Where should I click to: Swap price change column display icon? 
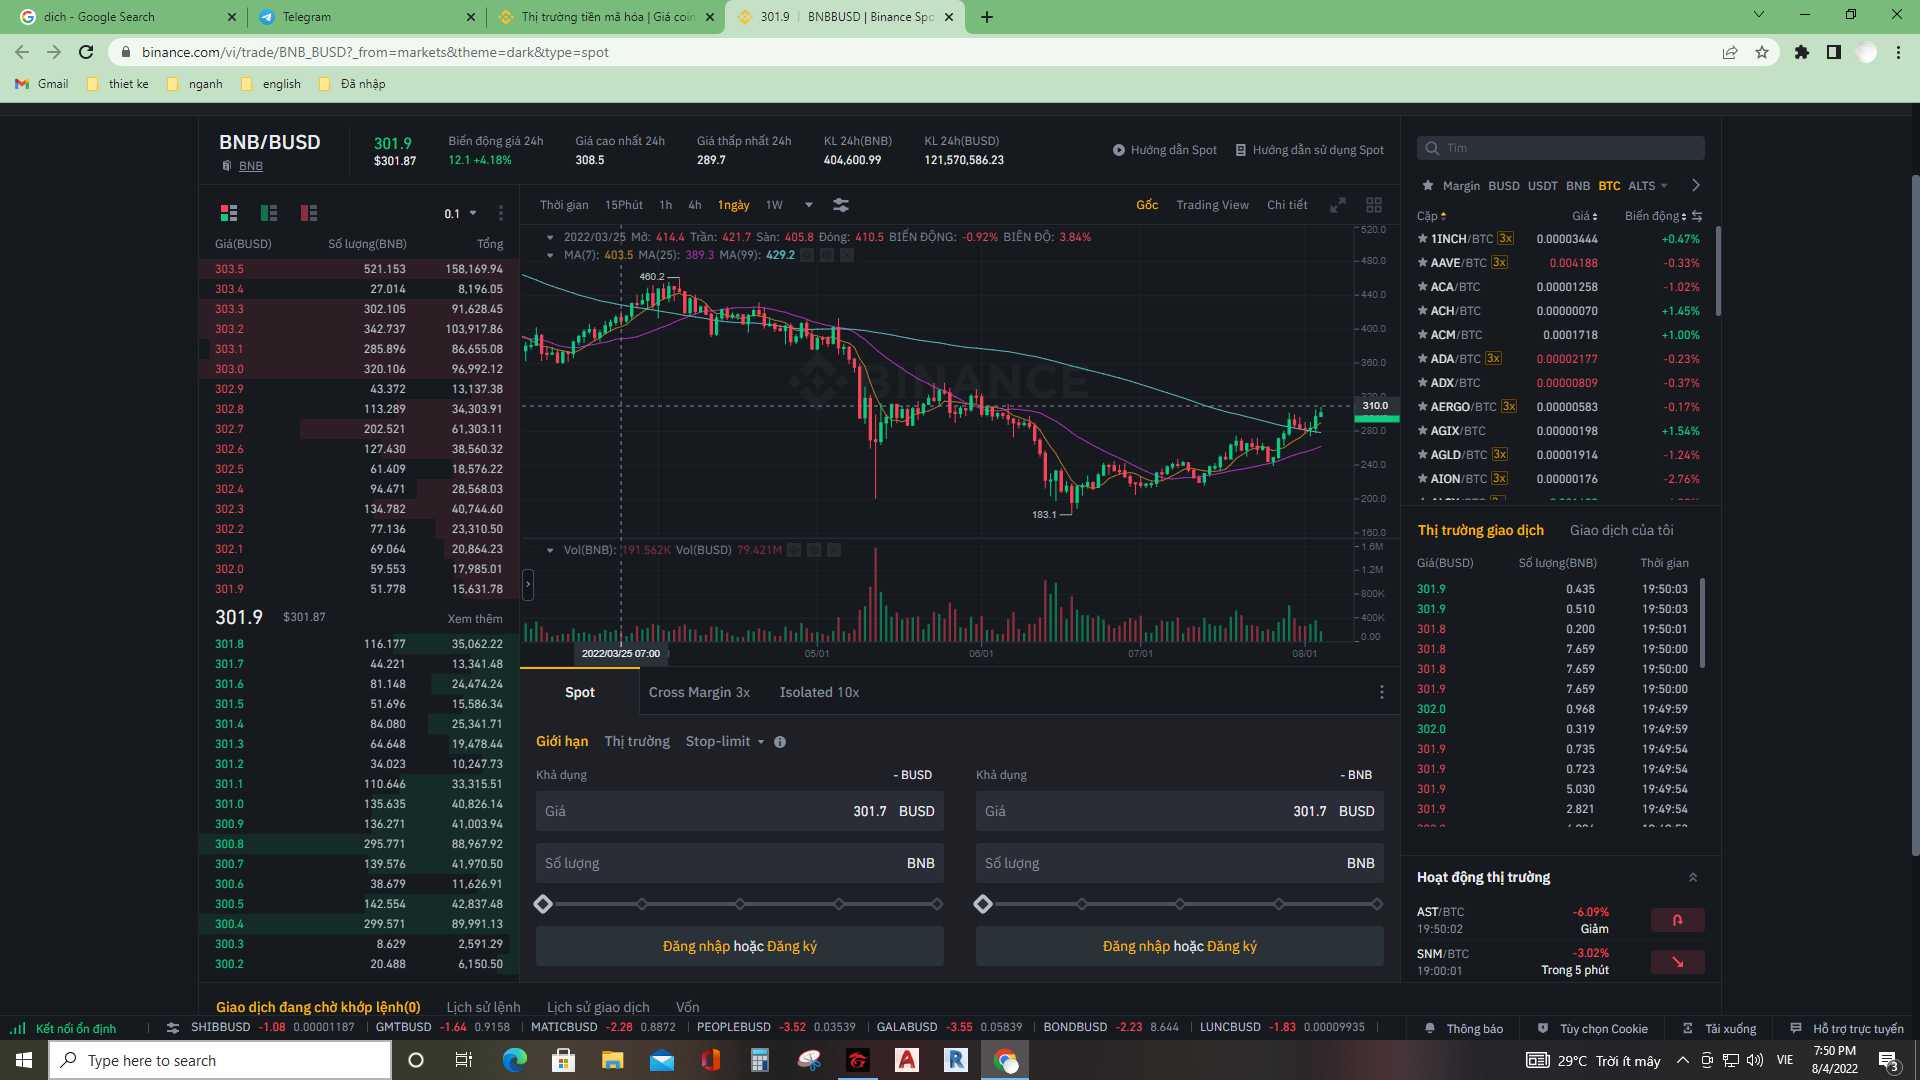pyautogui.click(x=1697, y=216)
